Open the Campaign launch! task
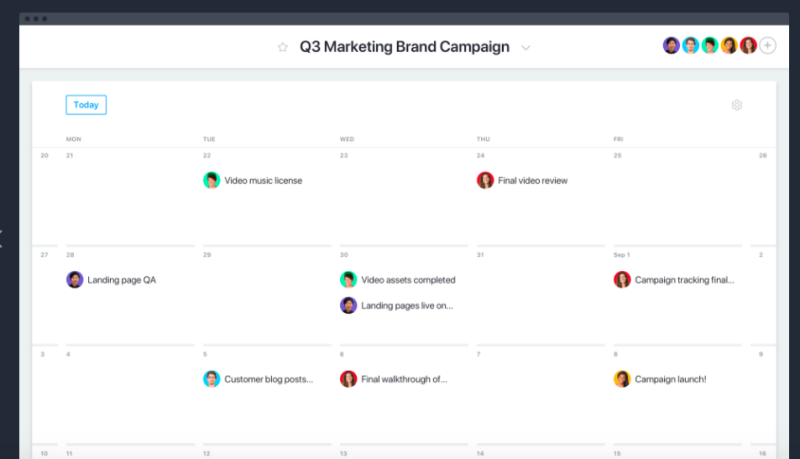800x459 pixels. click(670, 379)
